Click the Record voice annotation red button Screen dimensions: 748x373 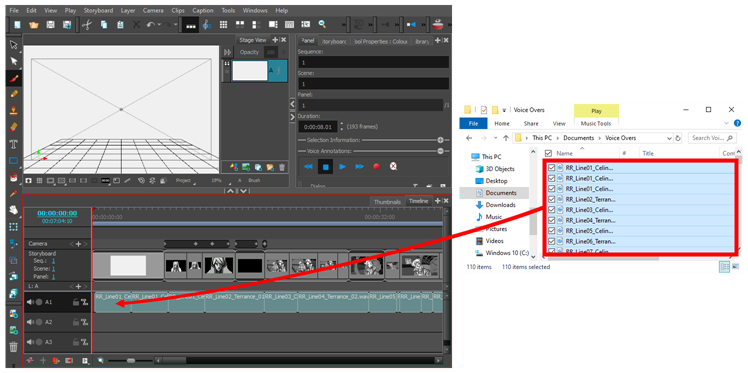point(376,166)
